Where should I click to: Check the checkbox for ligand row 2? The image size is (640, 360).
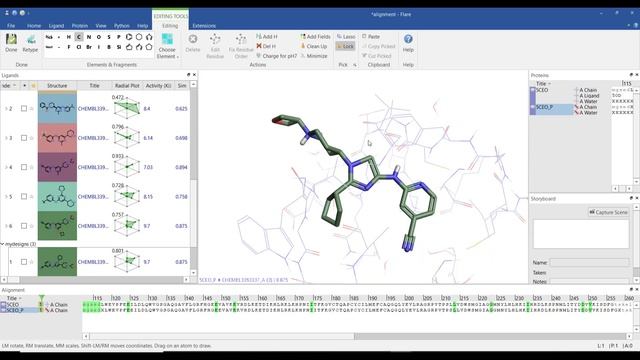click(x=24, y=109)
